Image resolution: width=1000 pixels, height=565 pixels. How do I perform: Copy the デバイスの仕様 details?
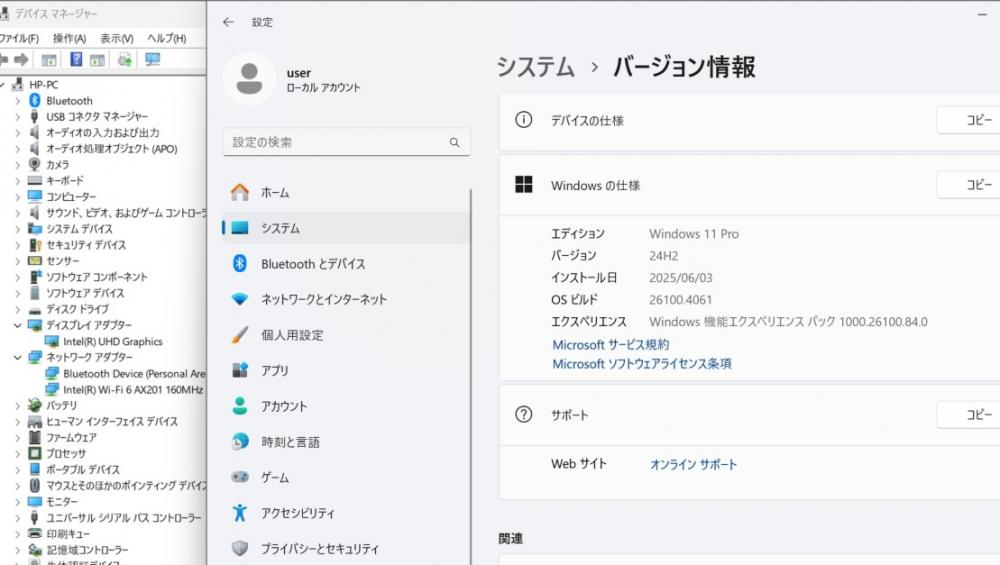click(x=968, y=120)
